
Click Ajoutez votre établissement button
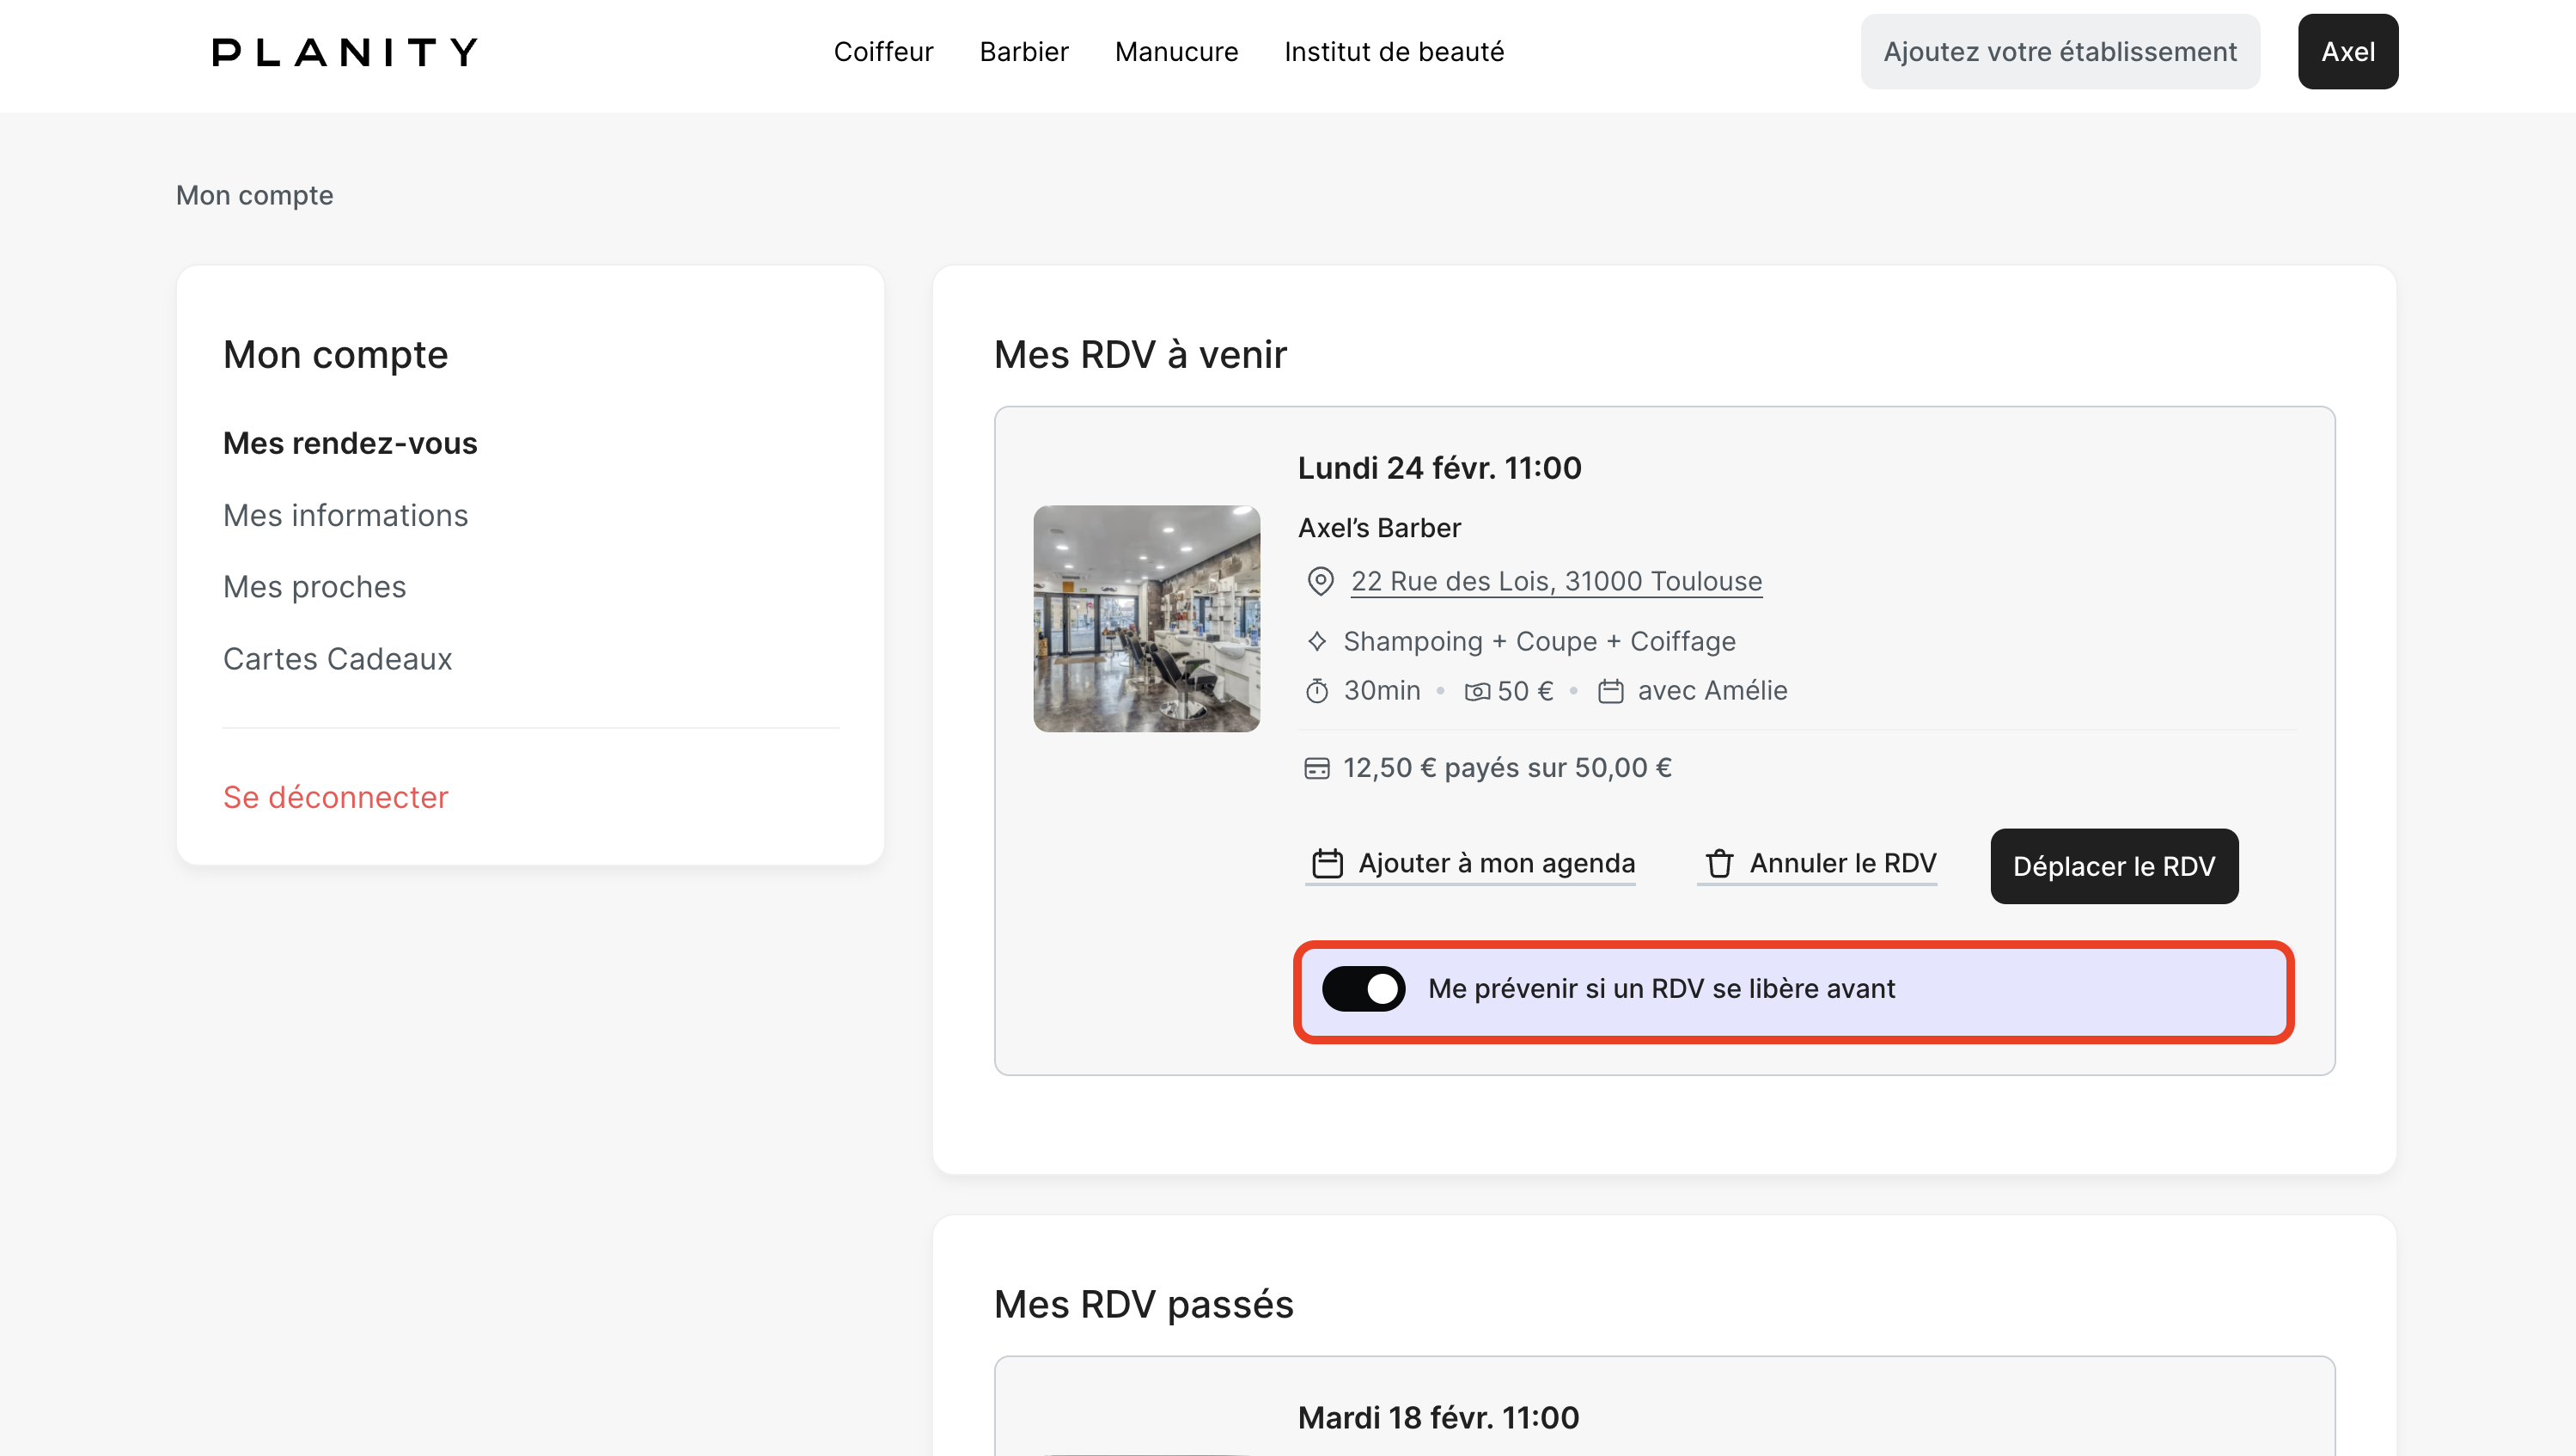2059,52
